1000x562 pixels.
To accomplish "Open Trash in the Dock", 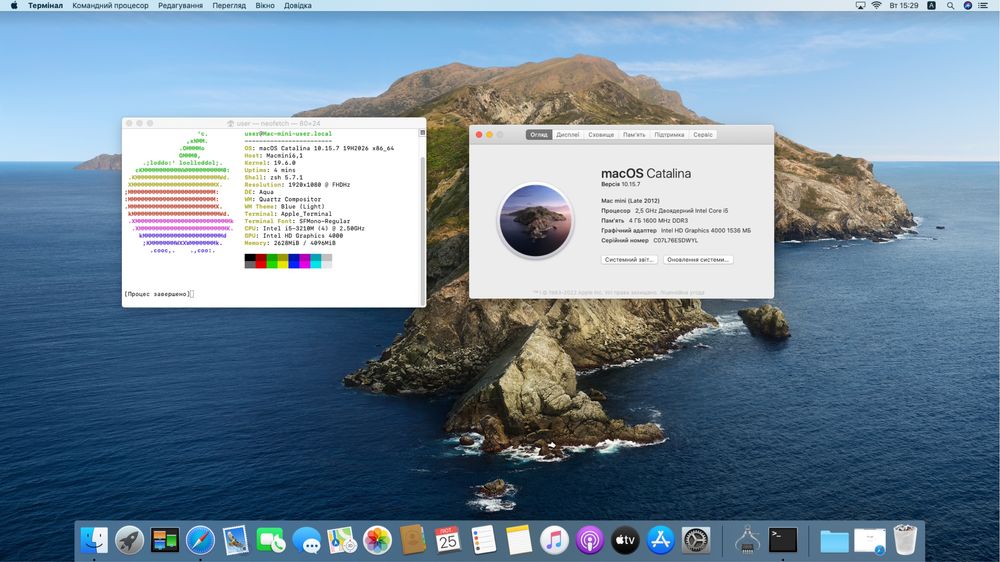I will [905, 540].
